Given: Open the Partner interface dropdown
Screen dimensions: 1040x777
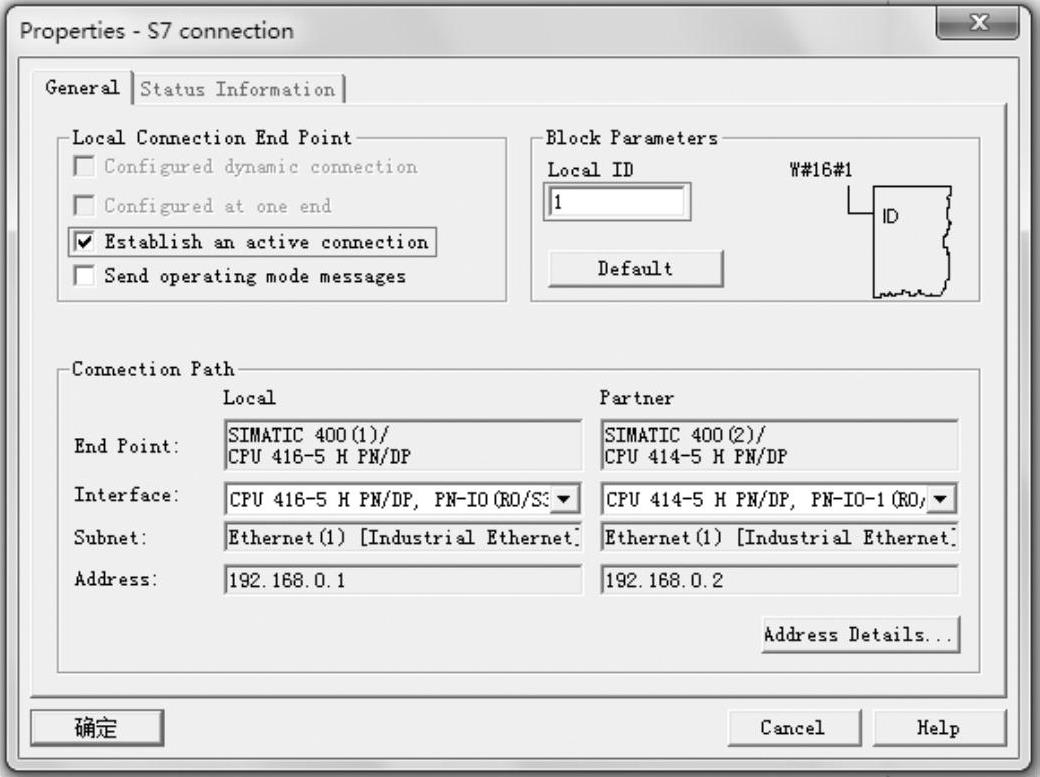Looking at the screenshot, I should [942, 498].
